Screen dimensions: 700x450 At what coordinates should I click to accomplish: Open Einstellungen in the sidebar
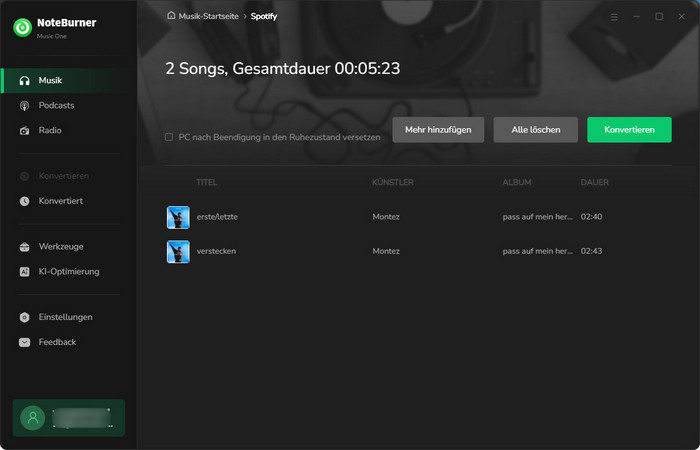(69, 317)
